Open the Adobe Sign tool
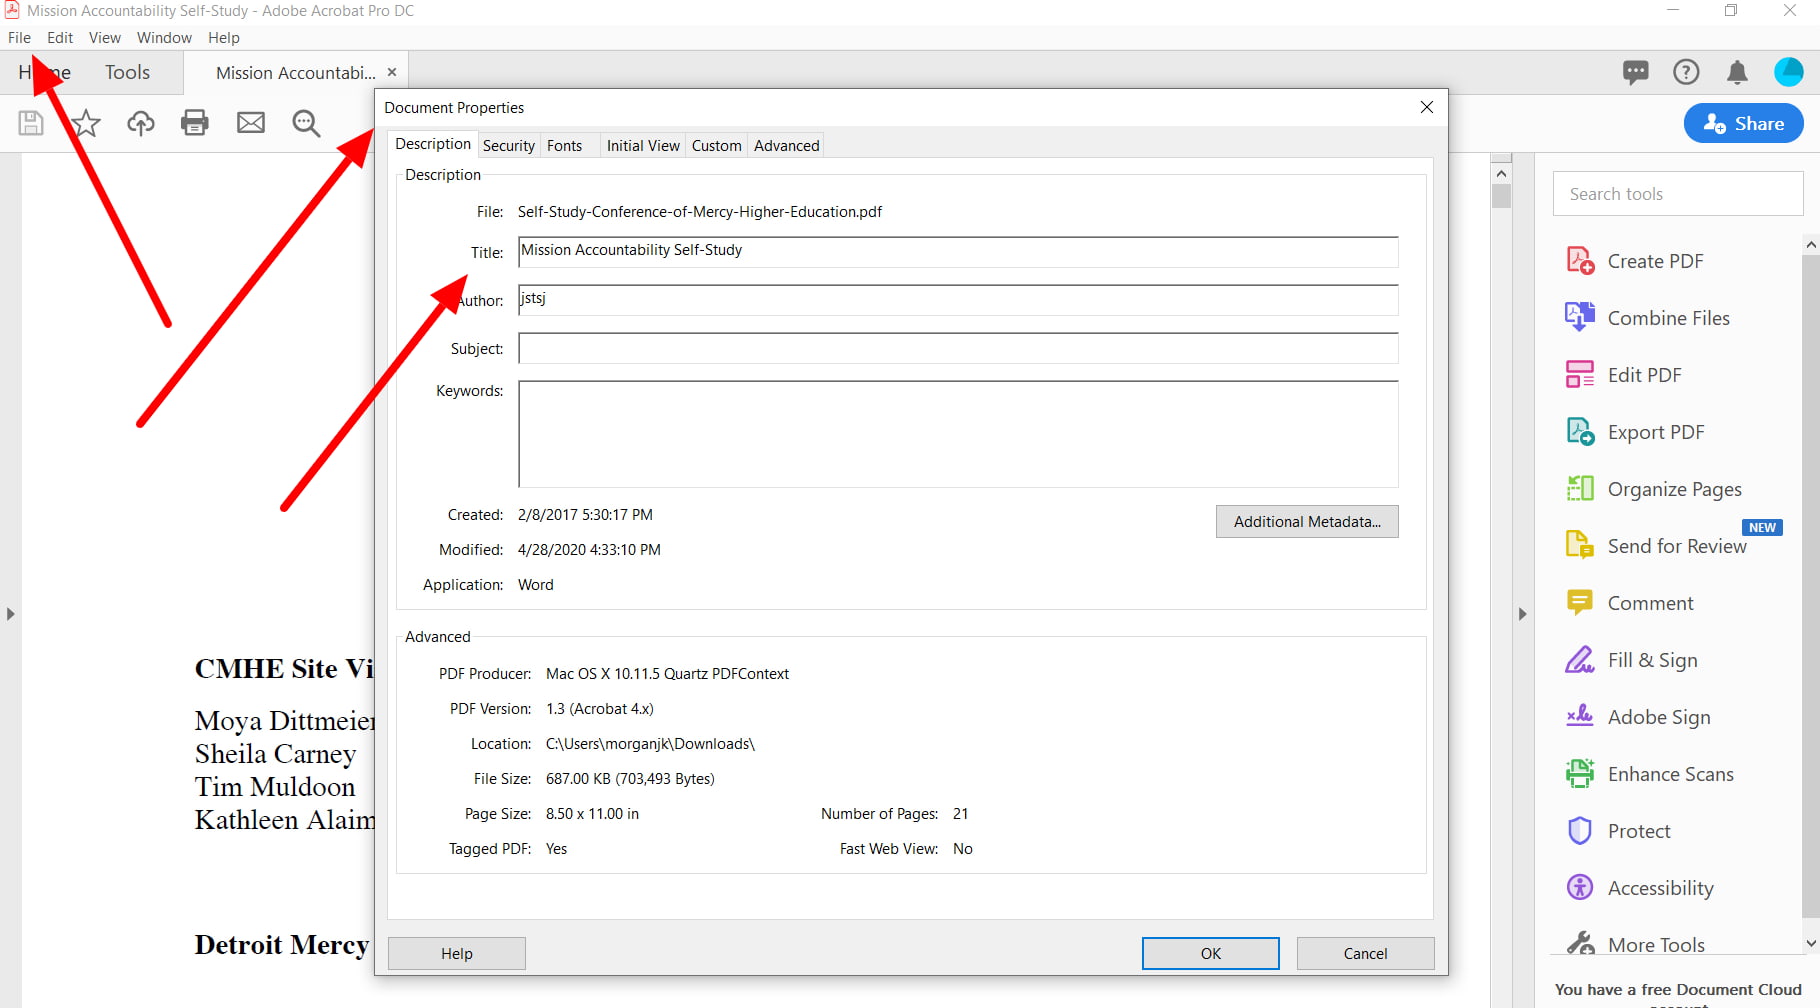Screen dimensions: 1820x1008 (x=1638, y=717)
